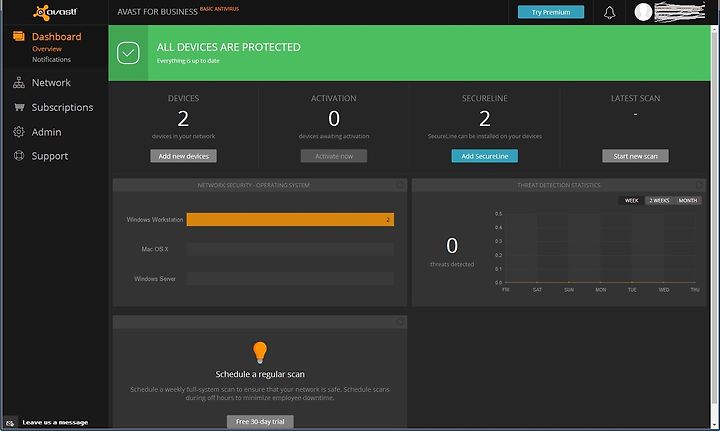Click the Threat Detection Statistics panel corner icon

coord(700,185)
